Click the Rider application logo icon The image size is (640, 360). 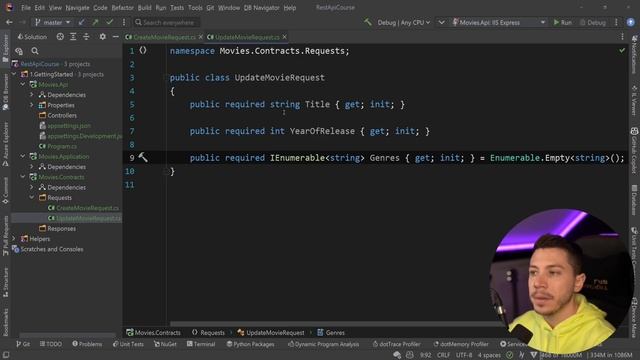(x=9, y=7)
